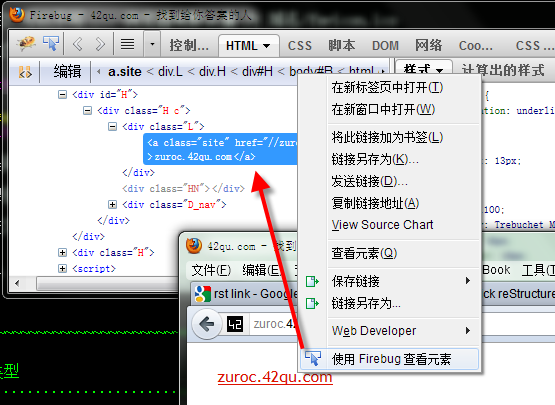Choose 使用 Firebug 查看元素
Viewport: 555px width, 405px height.
tap(390, 359)
